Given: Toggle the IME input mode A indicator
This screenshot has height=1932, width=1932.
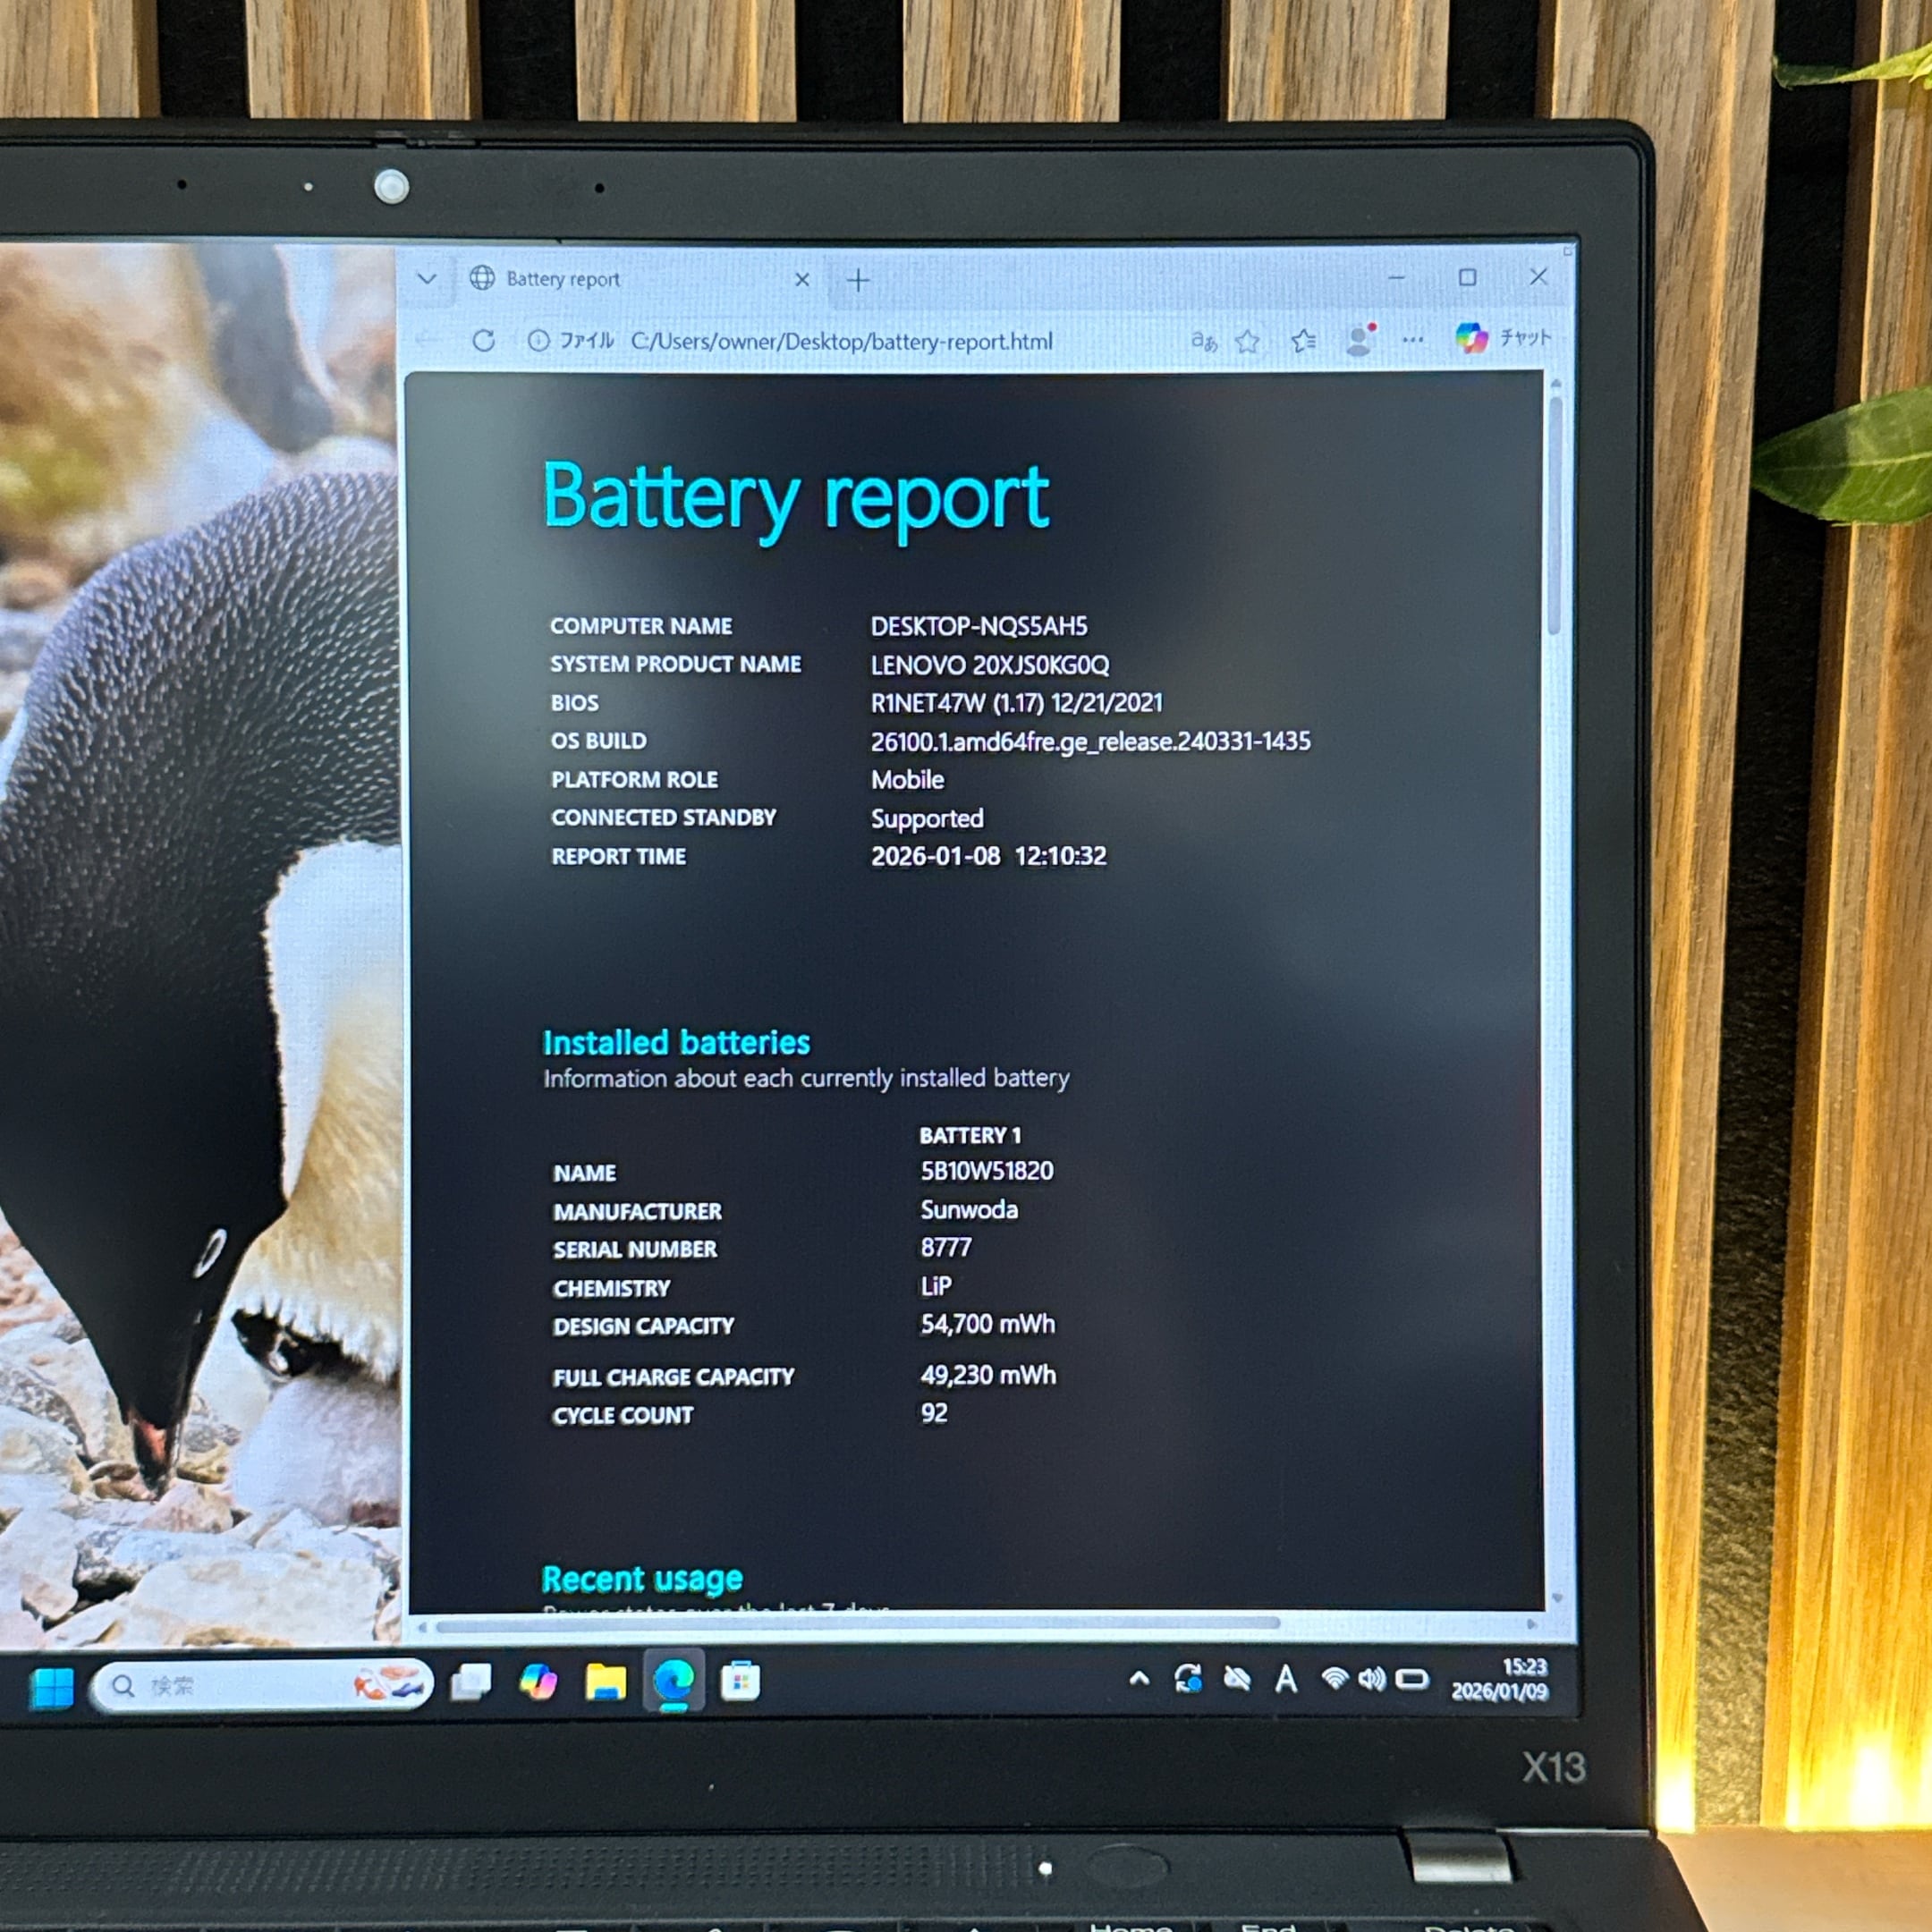Looking at the screenshot, I should coord(1286,1679).
